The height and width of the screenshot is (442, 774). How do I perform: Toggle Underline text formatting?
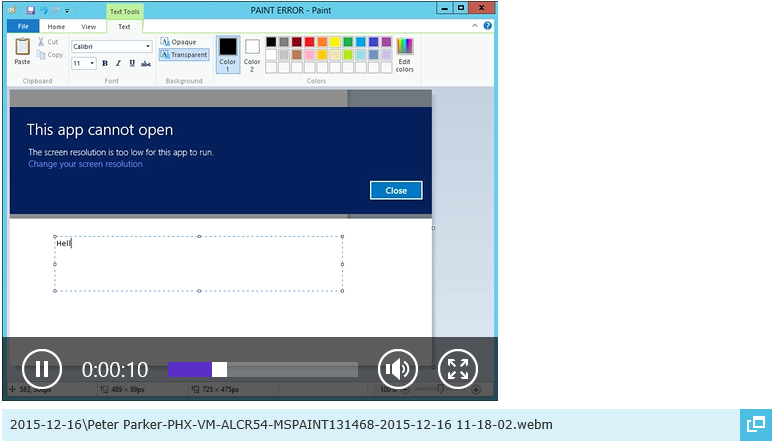132,63
